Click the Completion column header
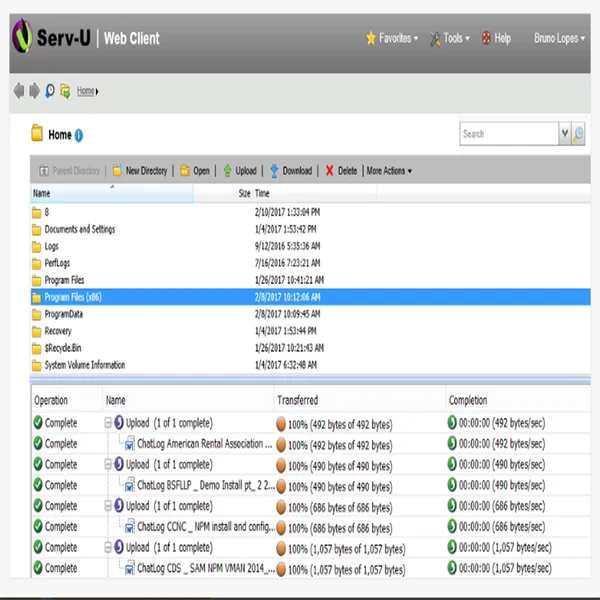This screenshot has width=600, height=600. tap(518, 400)
